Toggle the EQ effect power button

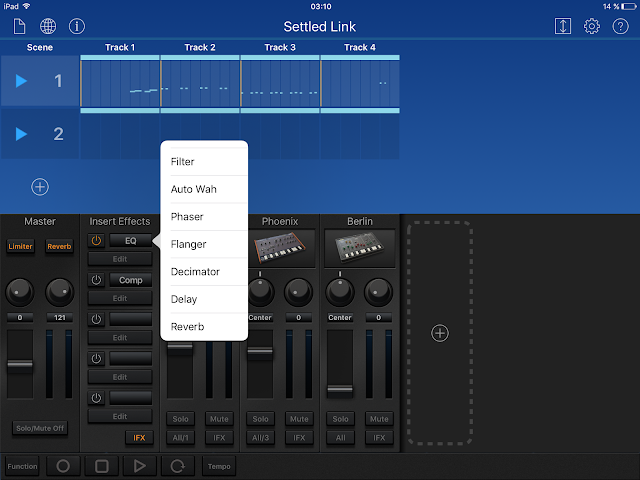tap(96, 241)
